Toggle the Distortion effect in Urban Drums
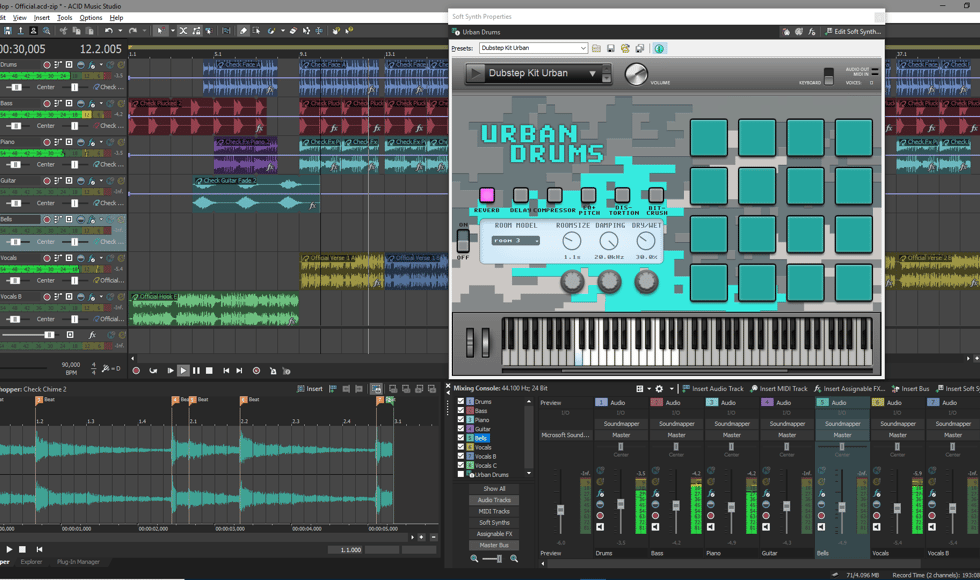980x580 pixels. click(x=622, y=195)
